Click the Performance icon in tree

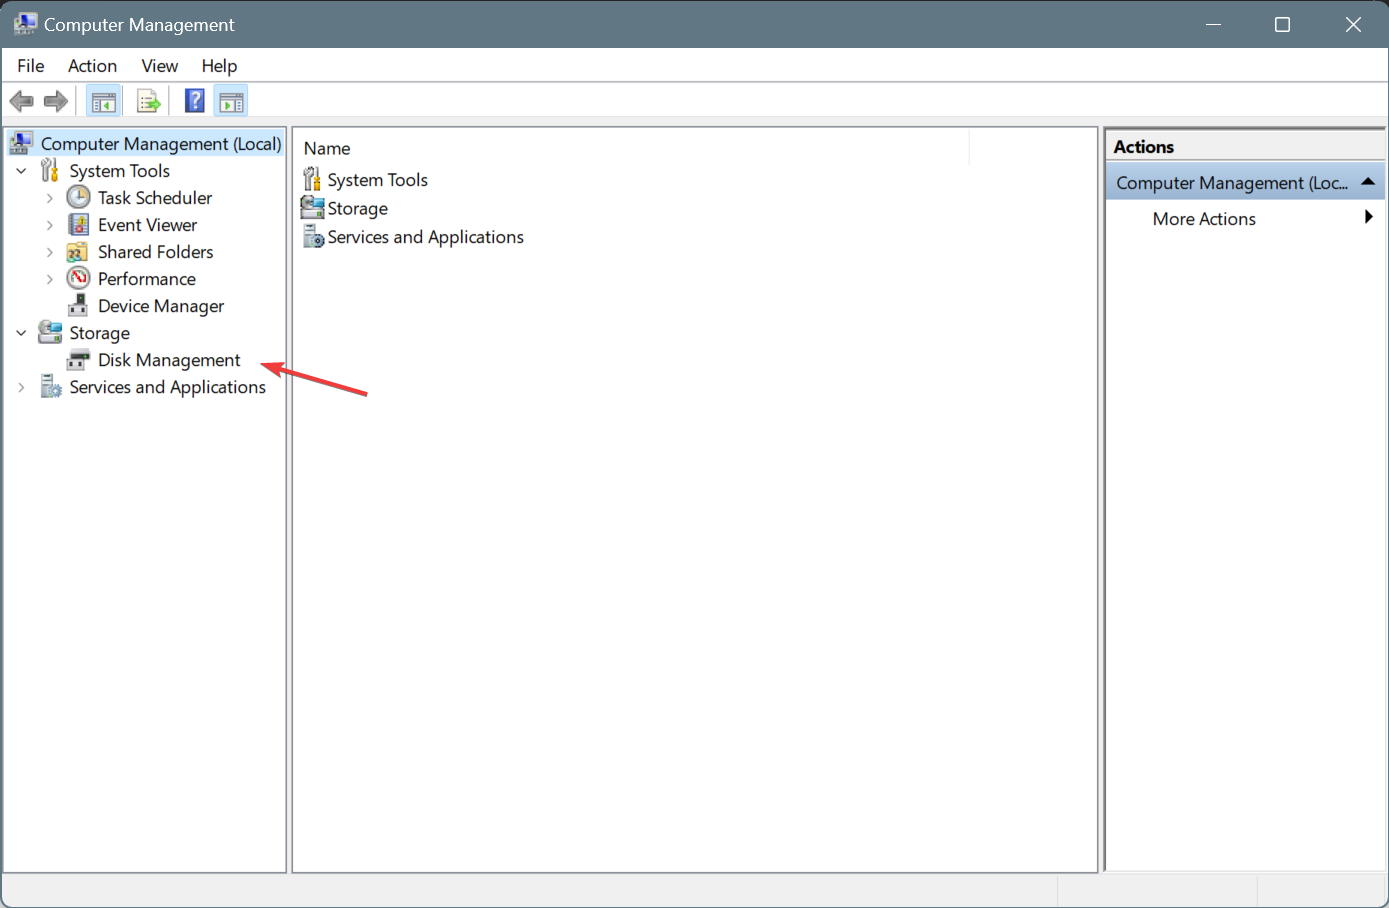point(78,278)
